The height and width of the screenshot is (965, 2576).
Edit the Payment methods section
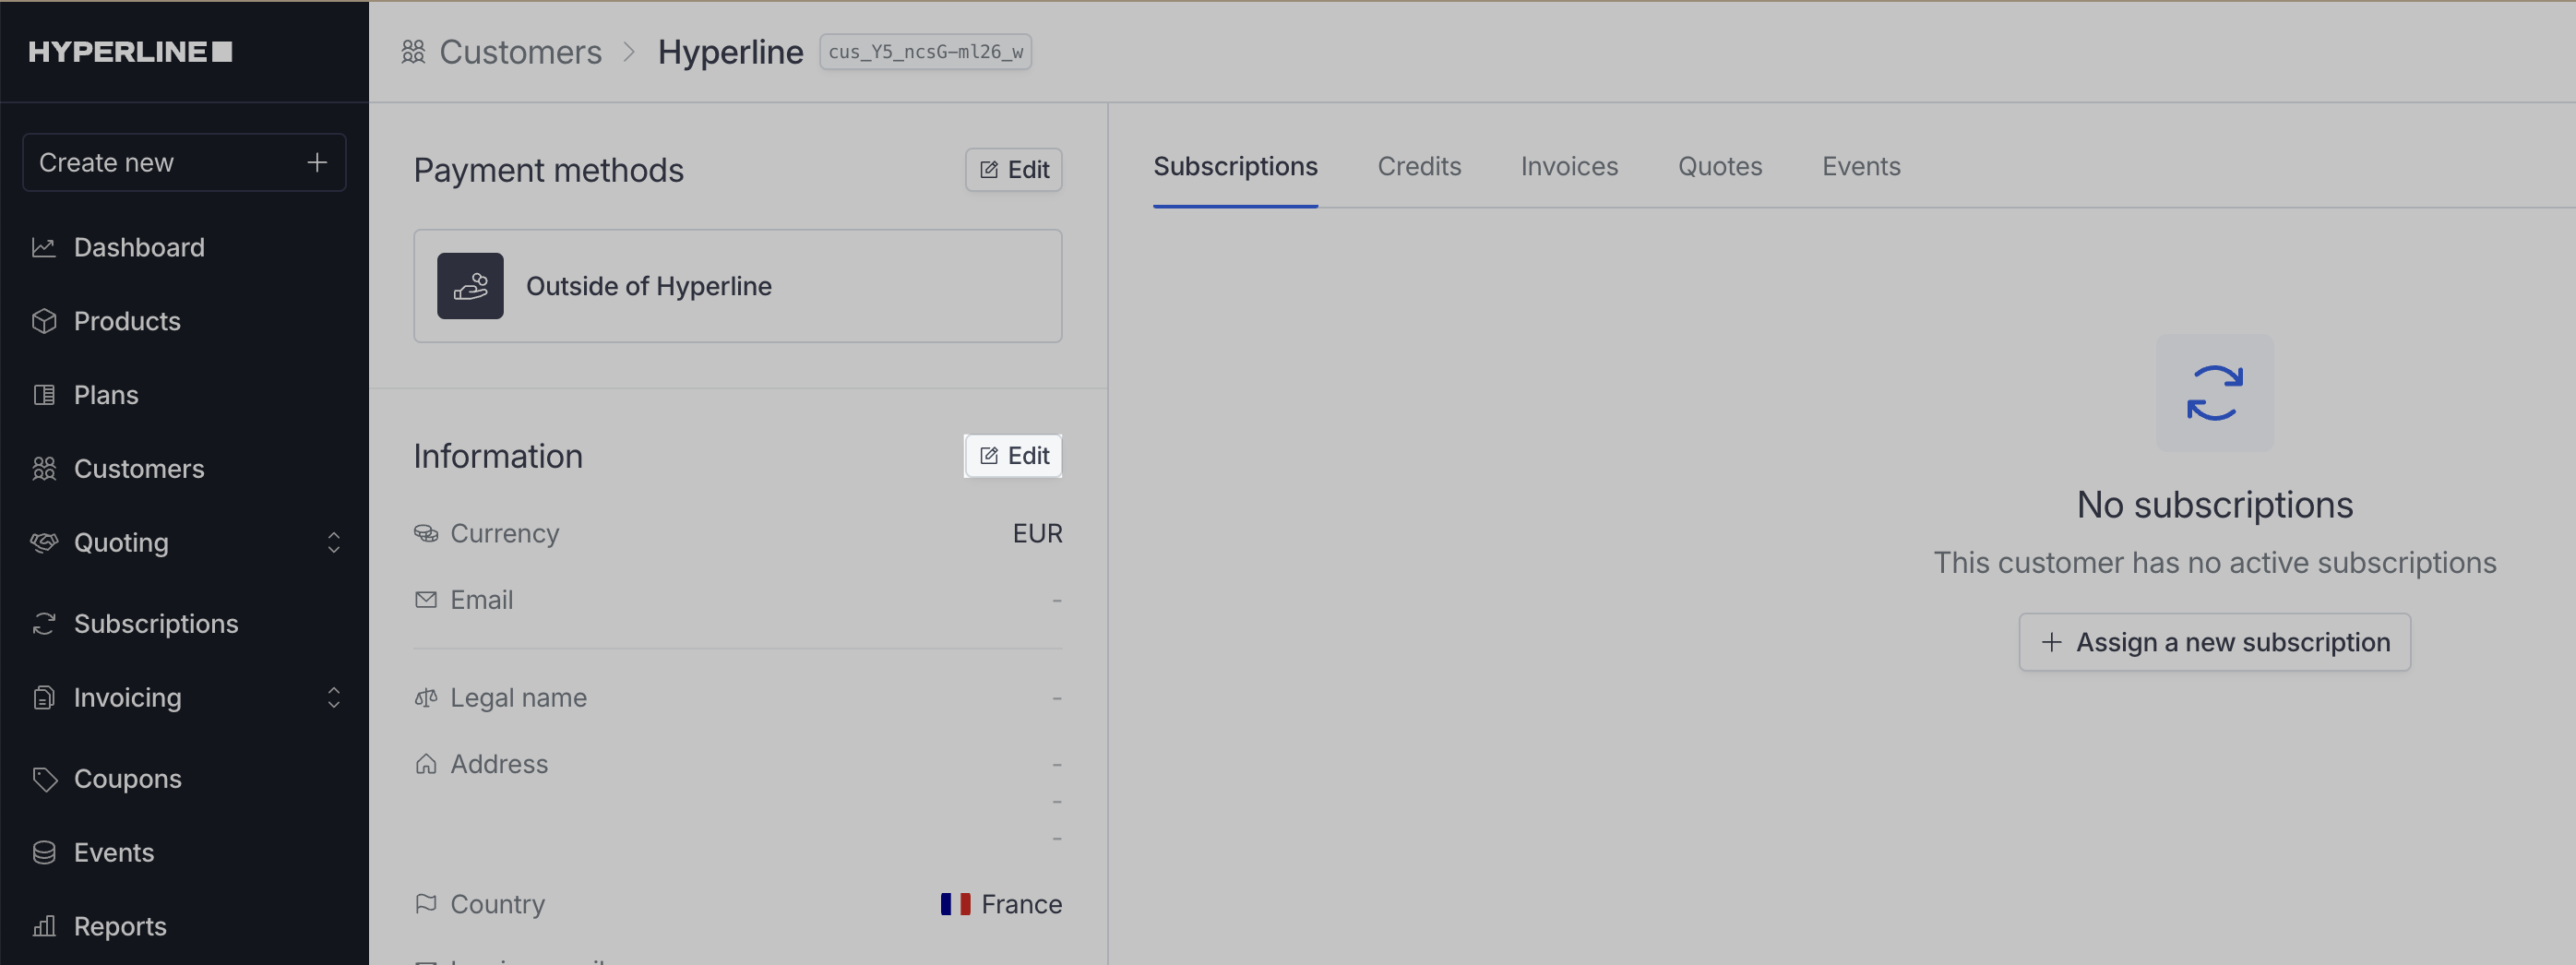[x=1013, y=170]
